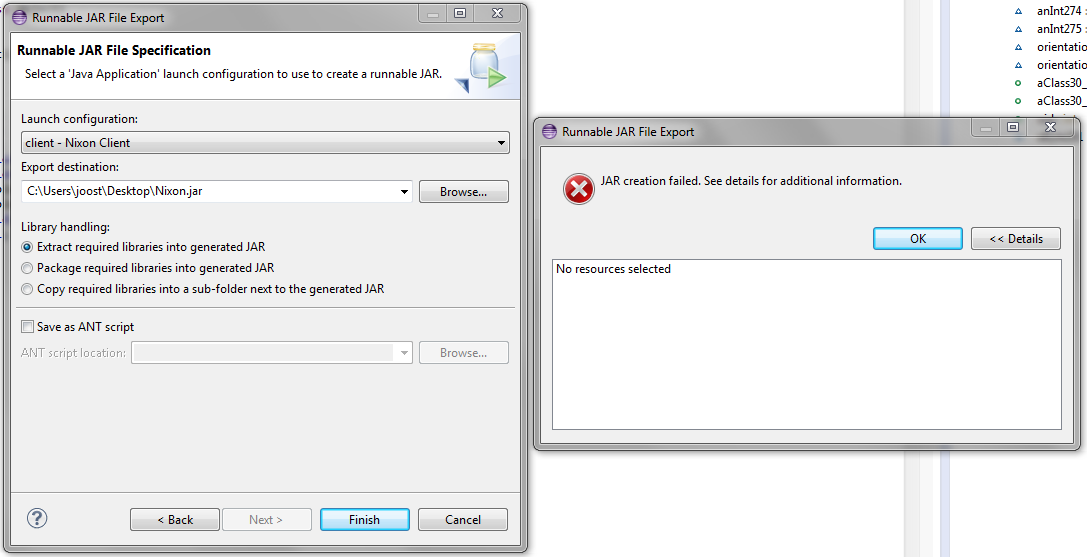Expand the Export destination dropdown arrow

coord(404,192)
